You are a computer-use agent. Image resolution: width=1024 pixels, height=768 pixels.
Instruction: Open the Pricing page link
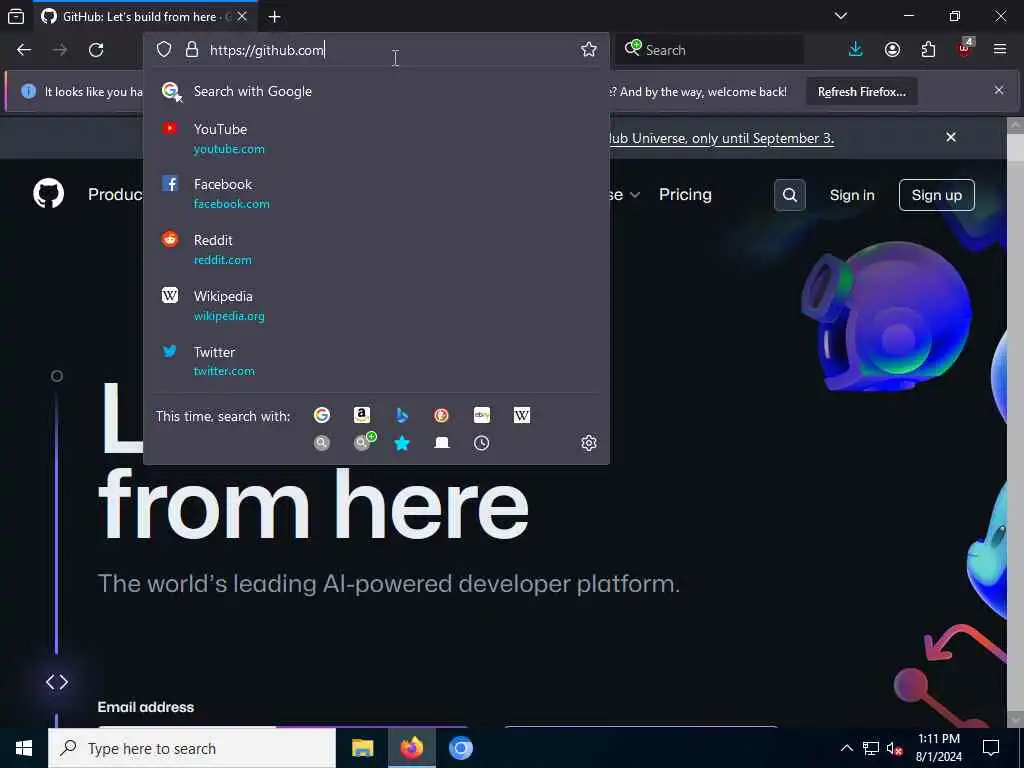pos(685,195)
